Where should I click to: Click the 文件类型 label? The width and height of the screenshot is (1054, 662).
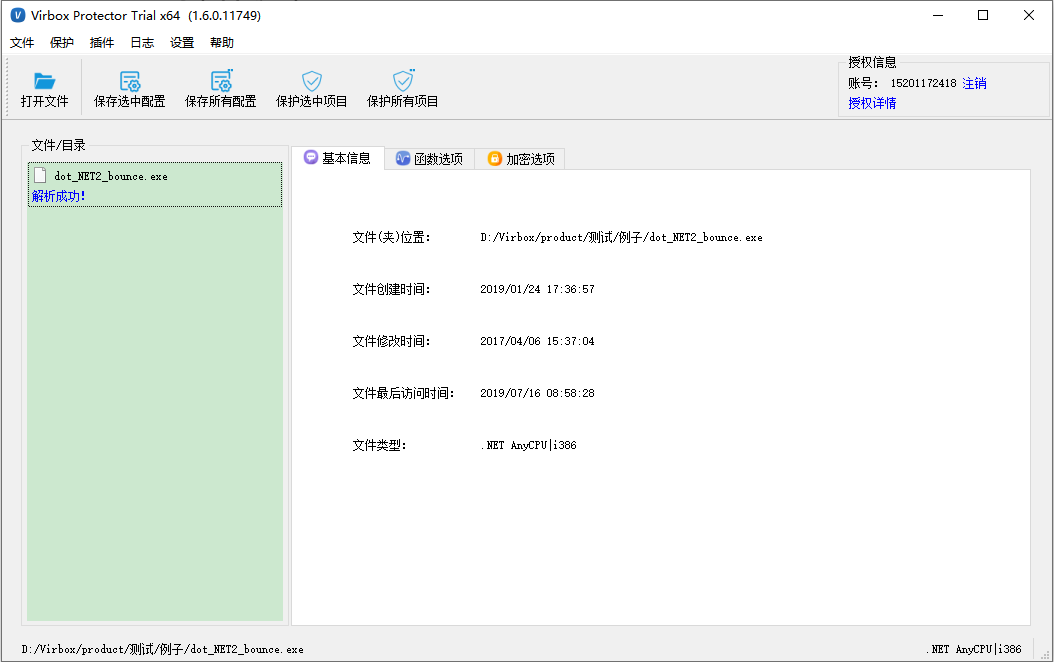tap(379, 445)
